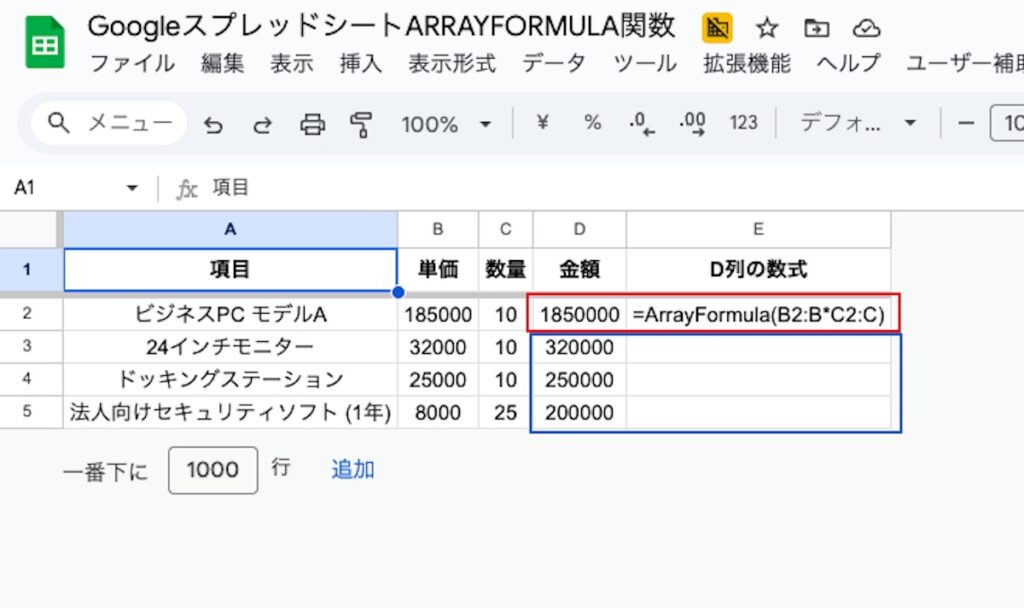Viewport: 1024px width, 608px height.
Task: Select cell ビジネスPC モデルA
Action: coord(230,314)
